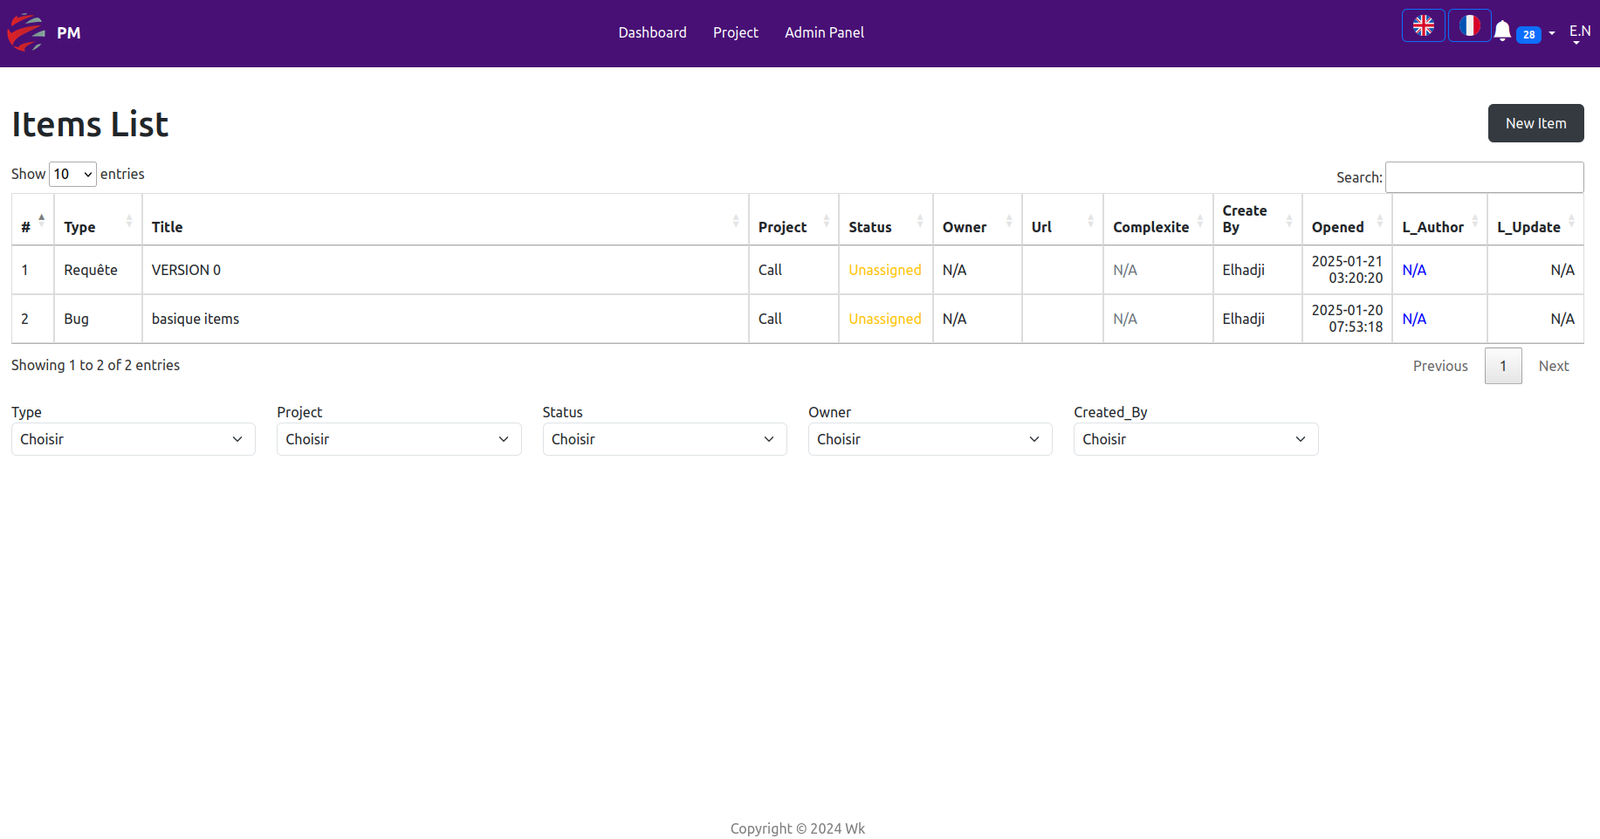The height and width of the screenshot is (839, 1600).
Task: Switch language with the UK flag icon
Action: click(1423, 26)
